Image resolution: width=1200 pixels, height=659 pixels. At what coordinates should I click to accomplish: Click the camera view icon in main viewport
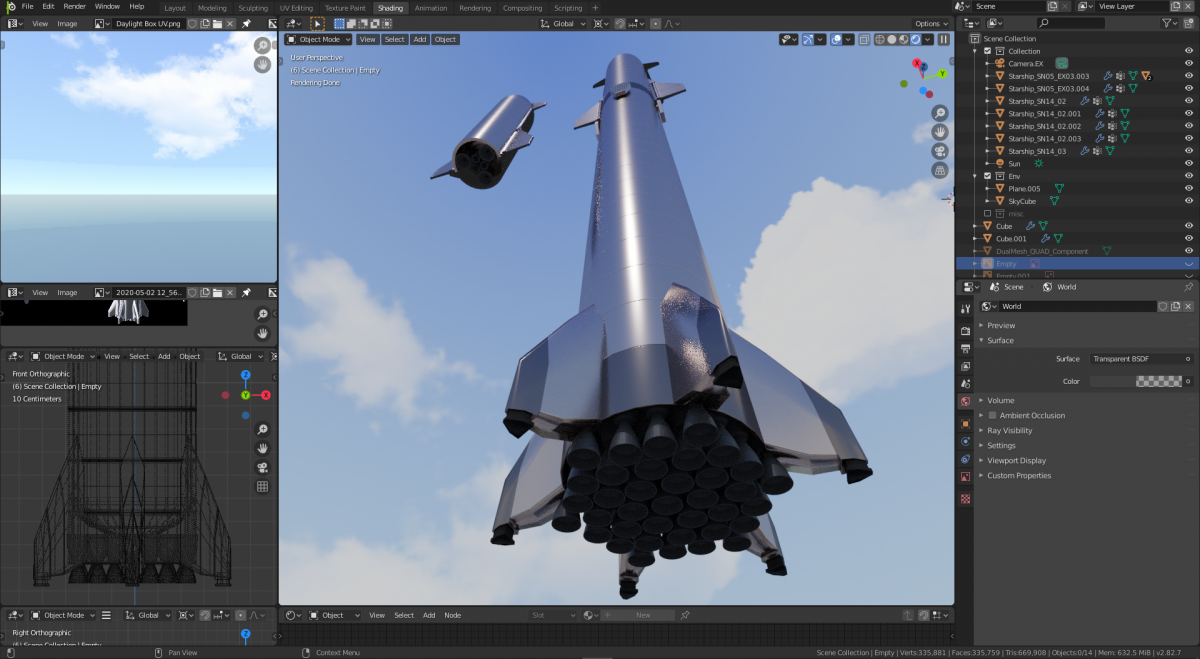pos(940,151)
